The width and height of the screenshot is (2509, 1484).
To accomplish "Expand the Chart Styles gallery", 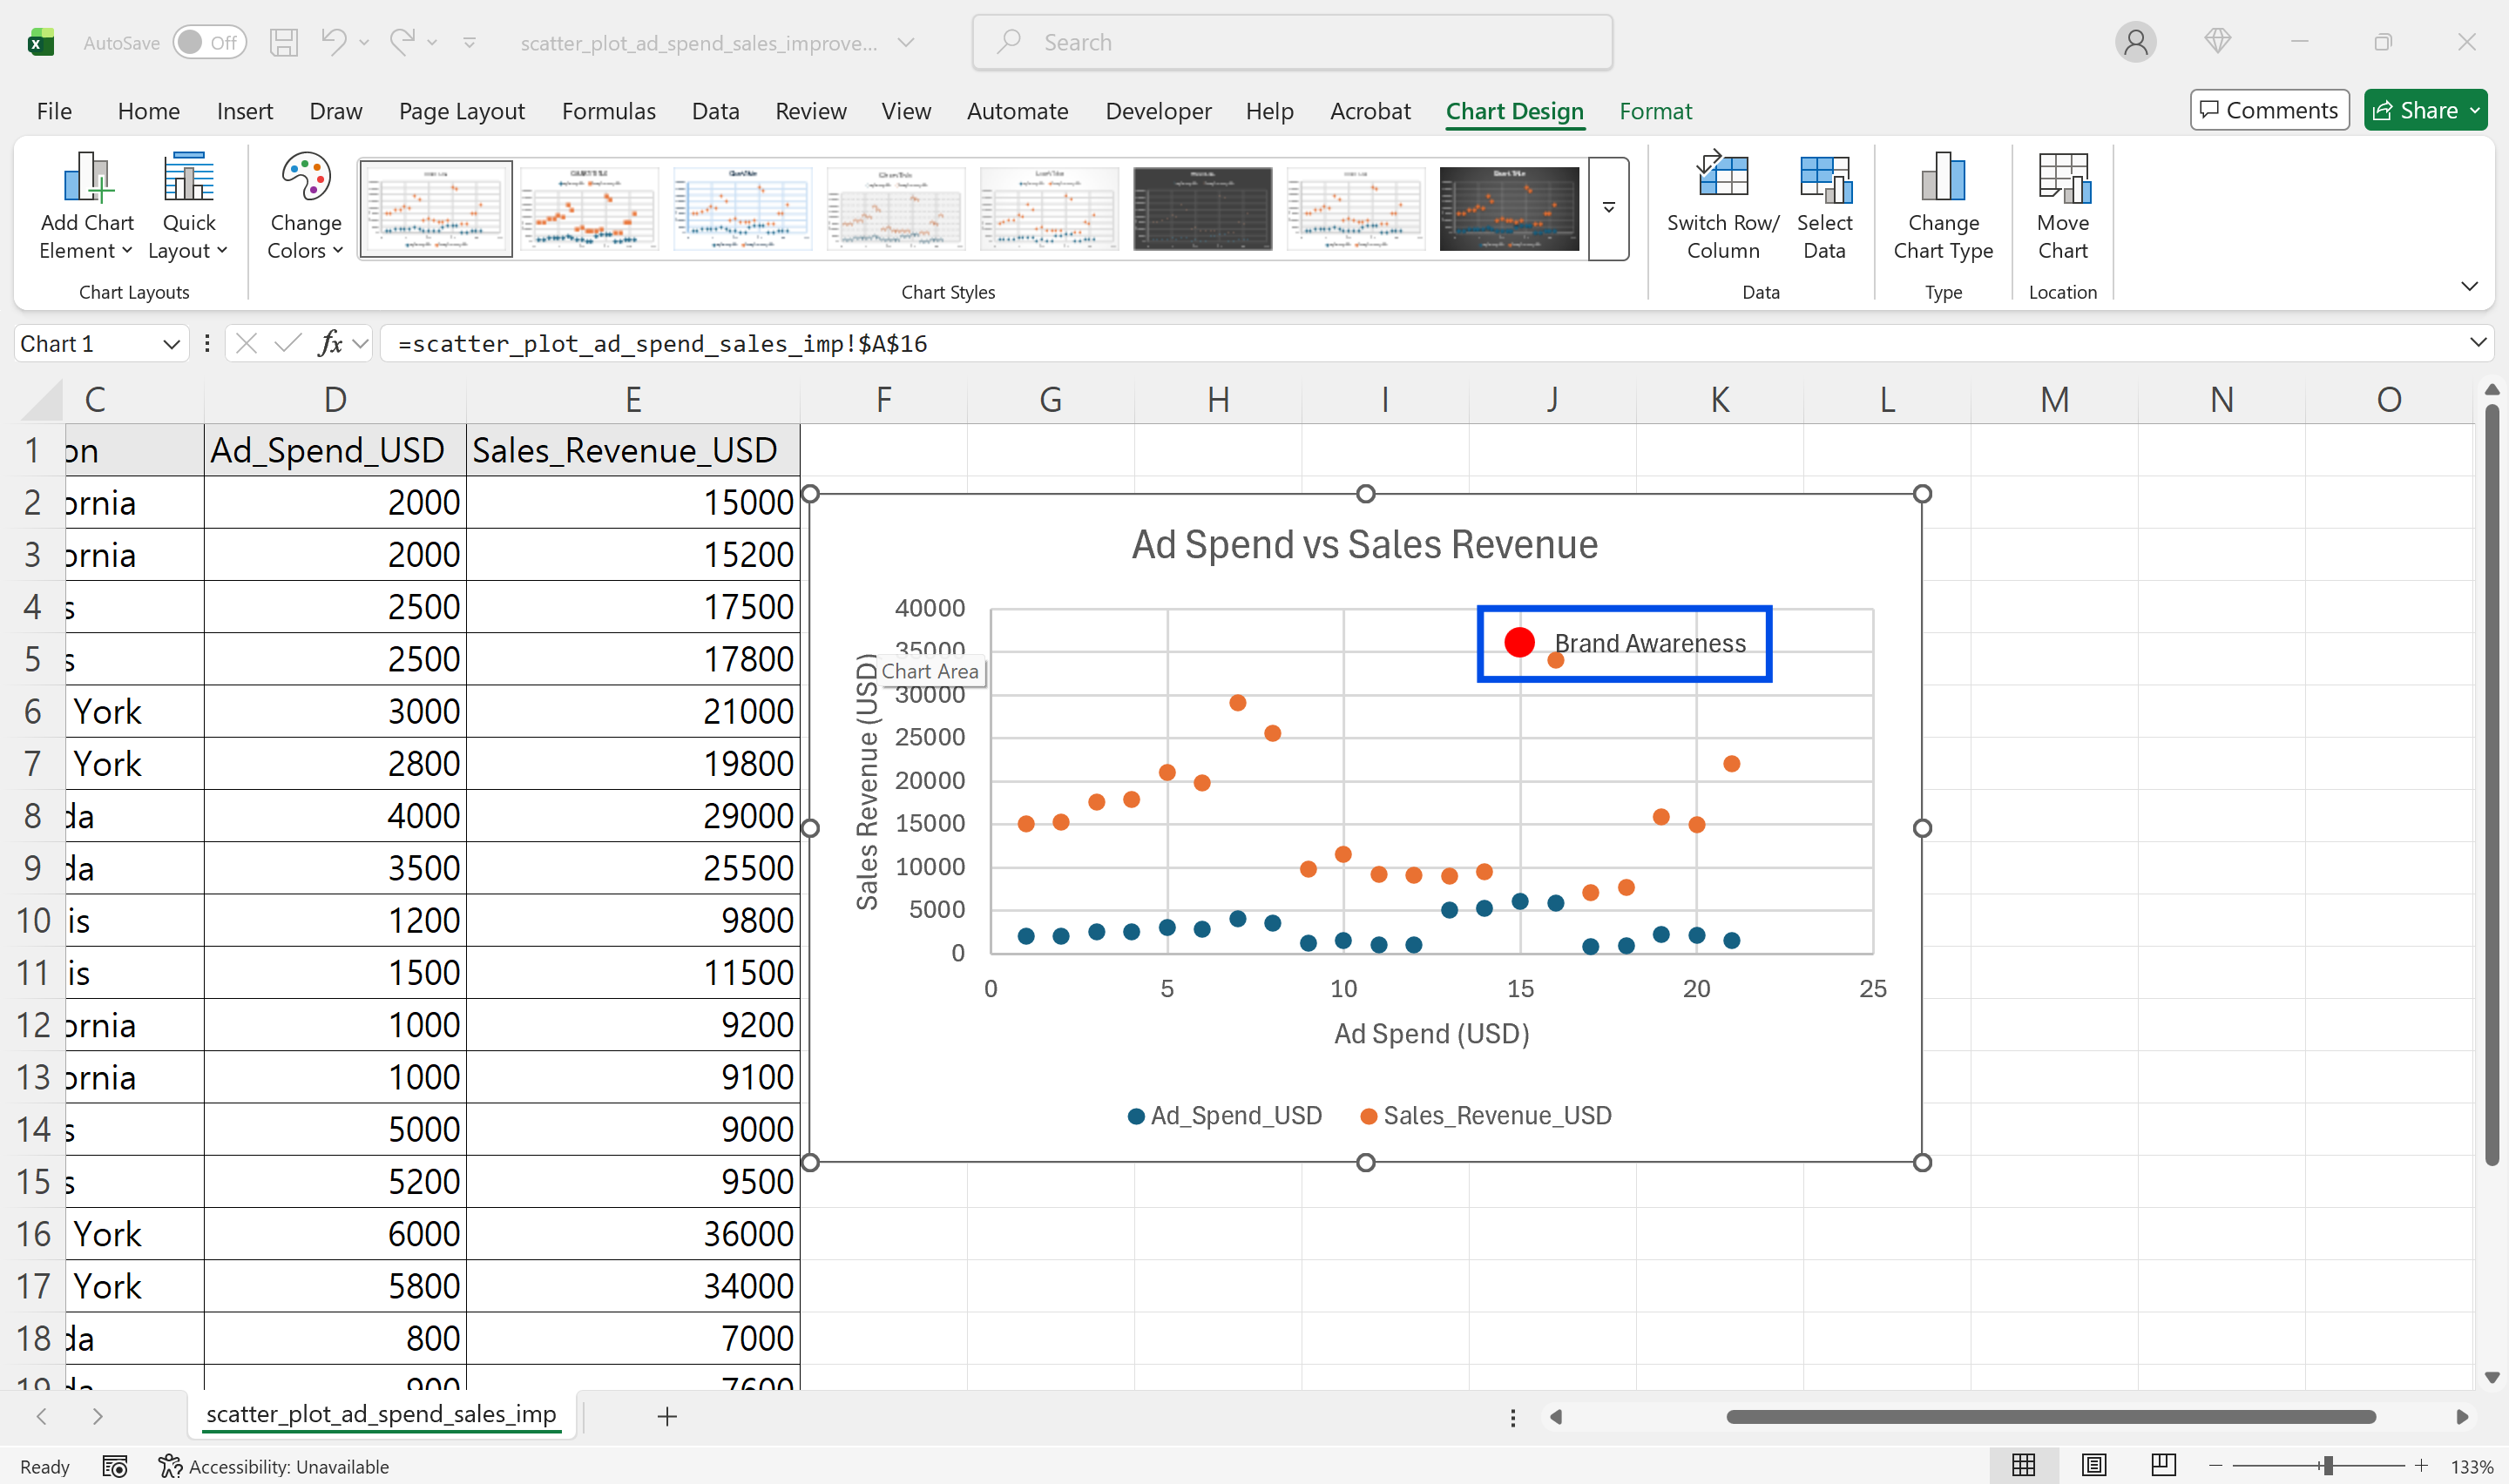I will (1608, 208).
